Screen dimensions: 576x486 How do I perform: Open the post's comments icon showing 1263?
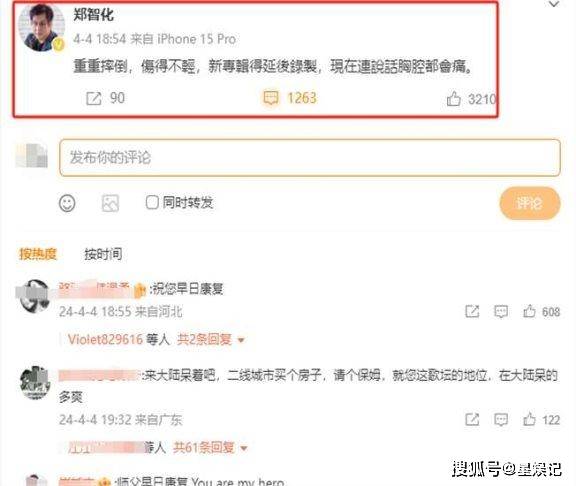[x=271, y=98]
